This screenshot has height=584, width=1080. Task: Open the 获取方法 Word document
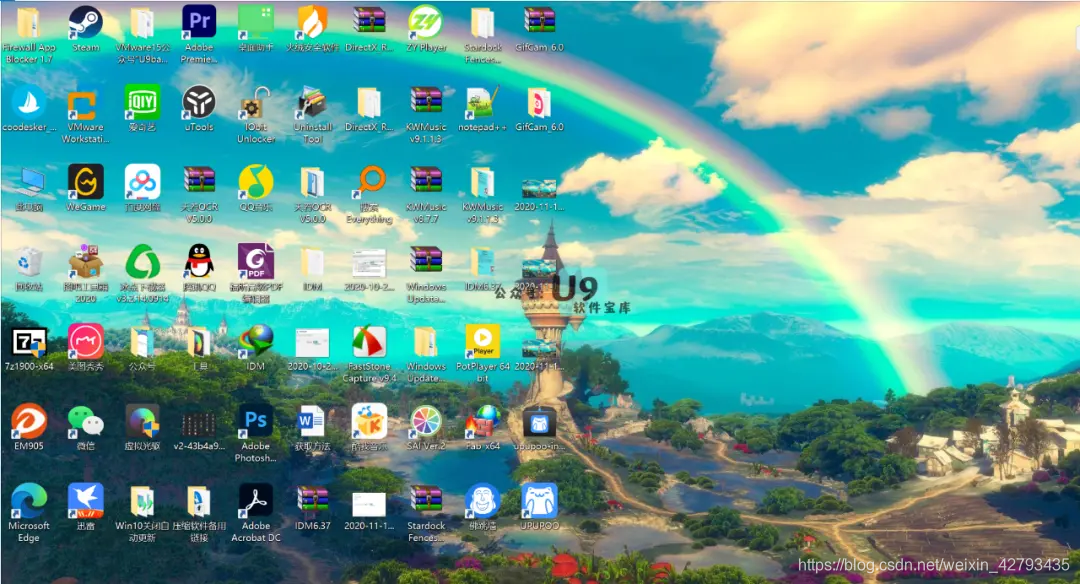pos(313,421)
